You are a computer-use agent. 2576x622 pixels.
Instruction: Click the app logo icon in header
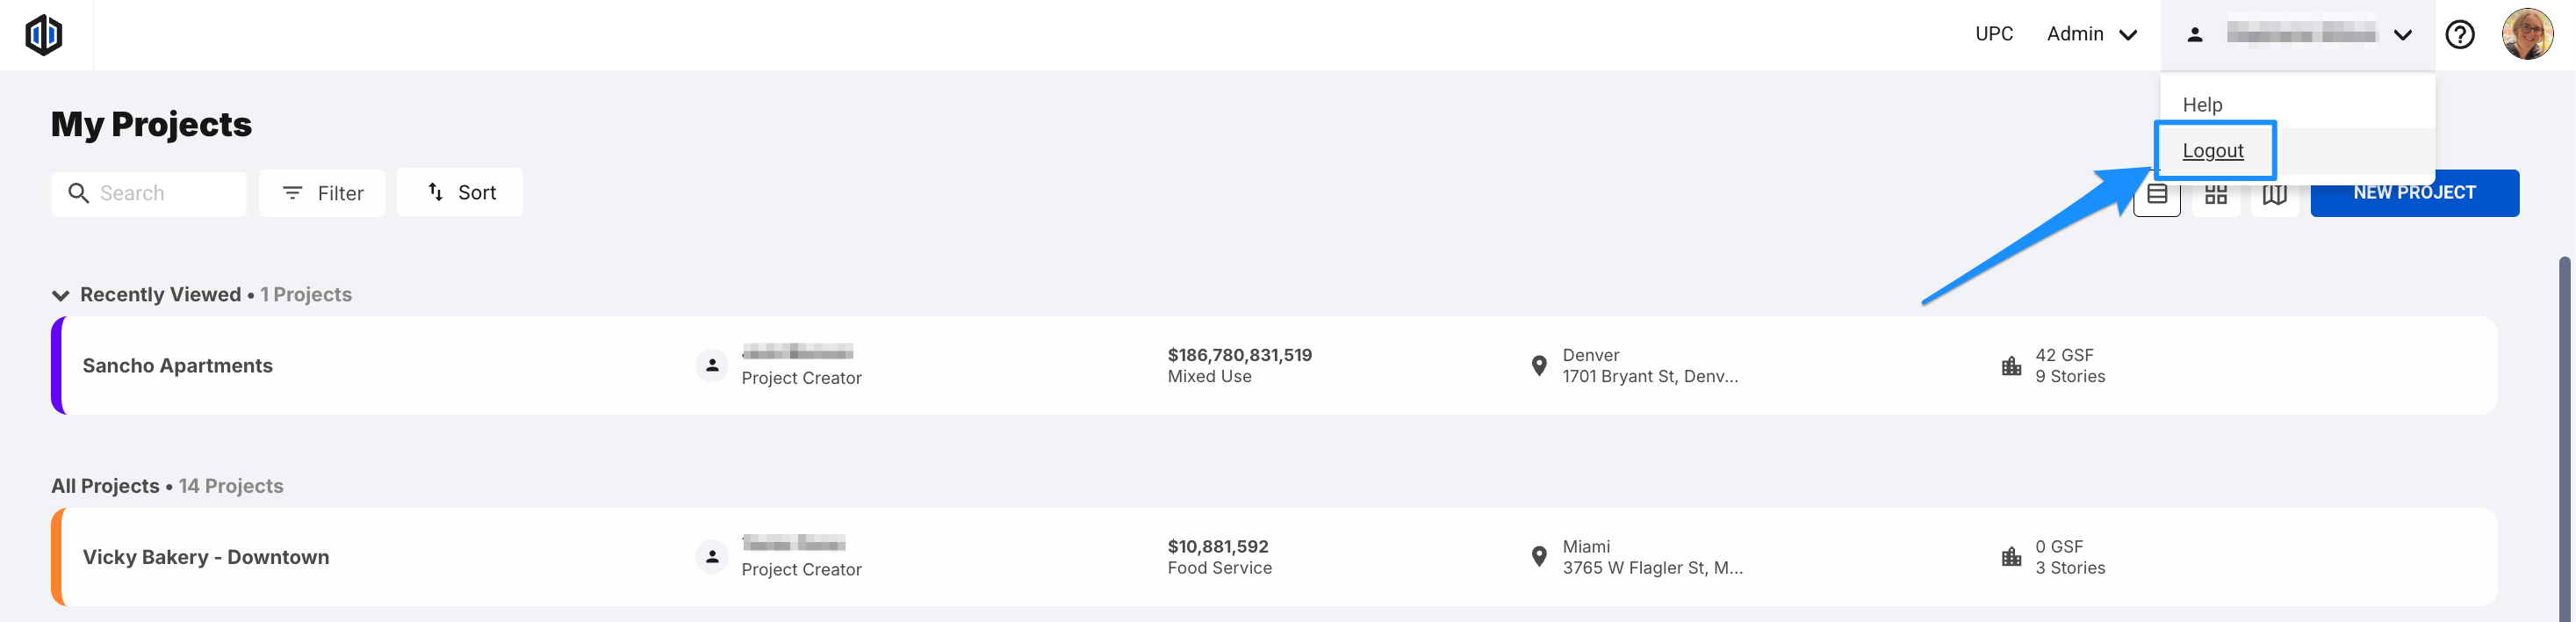coord(44,35)
